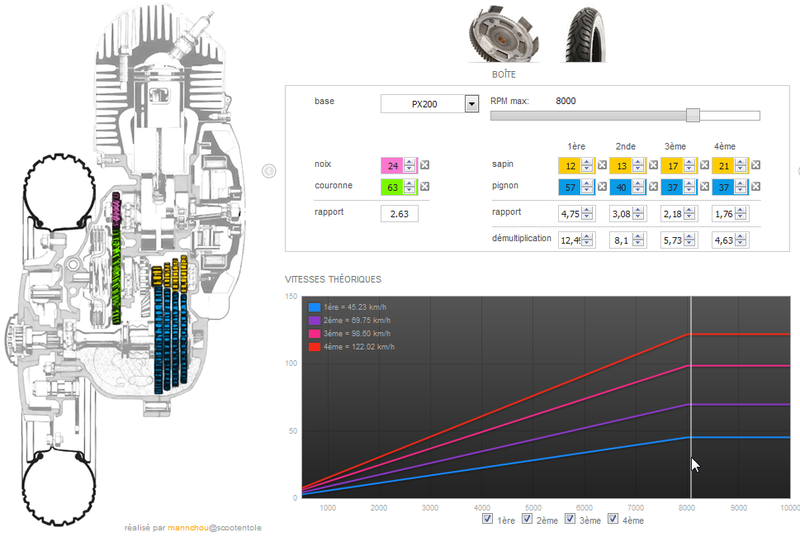Increase the noix teeth count stepper
This screenshot has height=537, width=800.
409,162
